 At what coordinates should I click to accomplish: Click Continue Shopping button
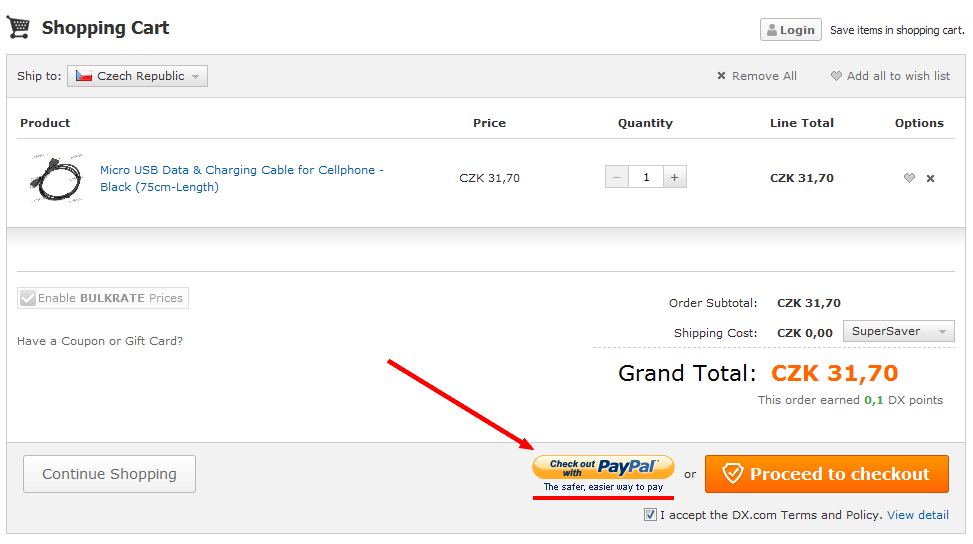(109, 474)
